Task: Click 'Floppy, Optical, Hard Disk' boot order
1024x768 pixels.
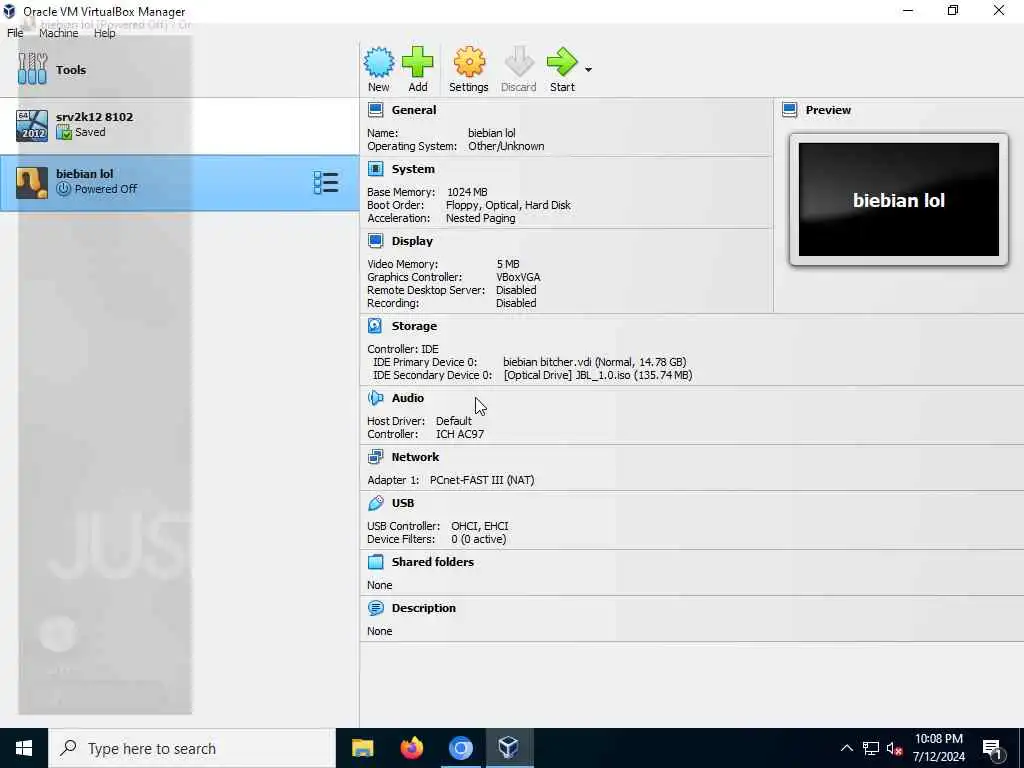Action: (508, 205)
